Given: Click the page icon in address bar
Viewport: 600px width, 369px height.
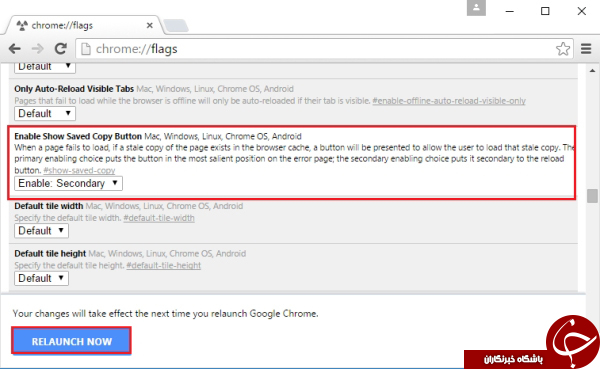Looking at the screenshot, I should point(86,49).
